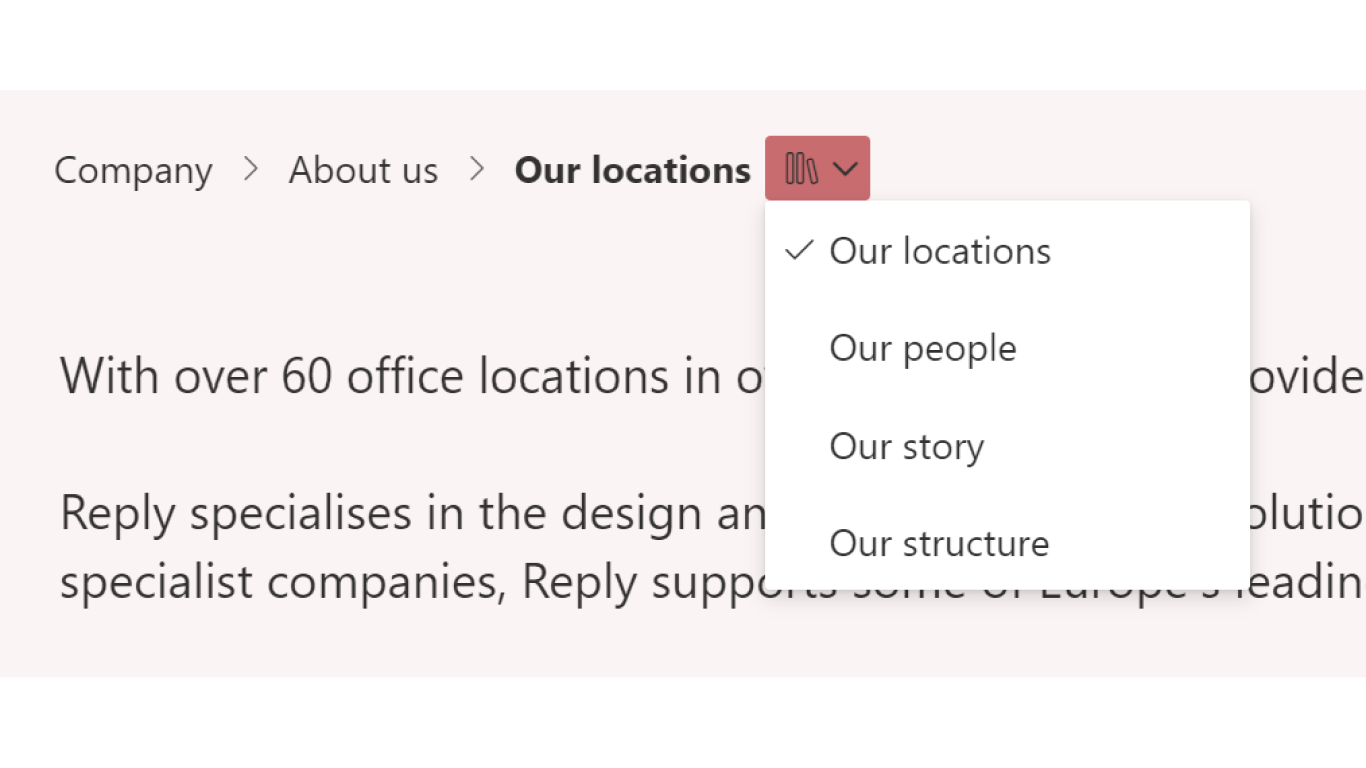Select Our structure in the dropdown list
This screenshot has width=1366, height=768.
tap(939, 544)
